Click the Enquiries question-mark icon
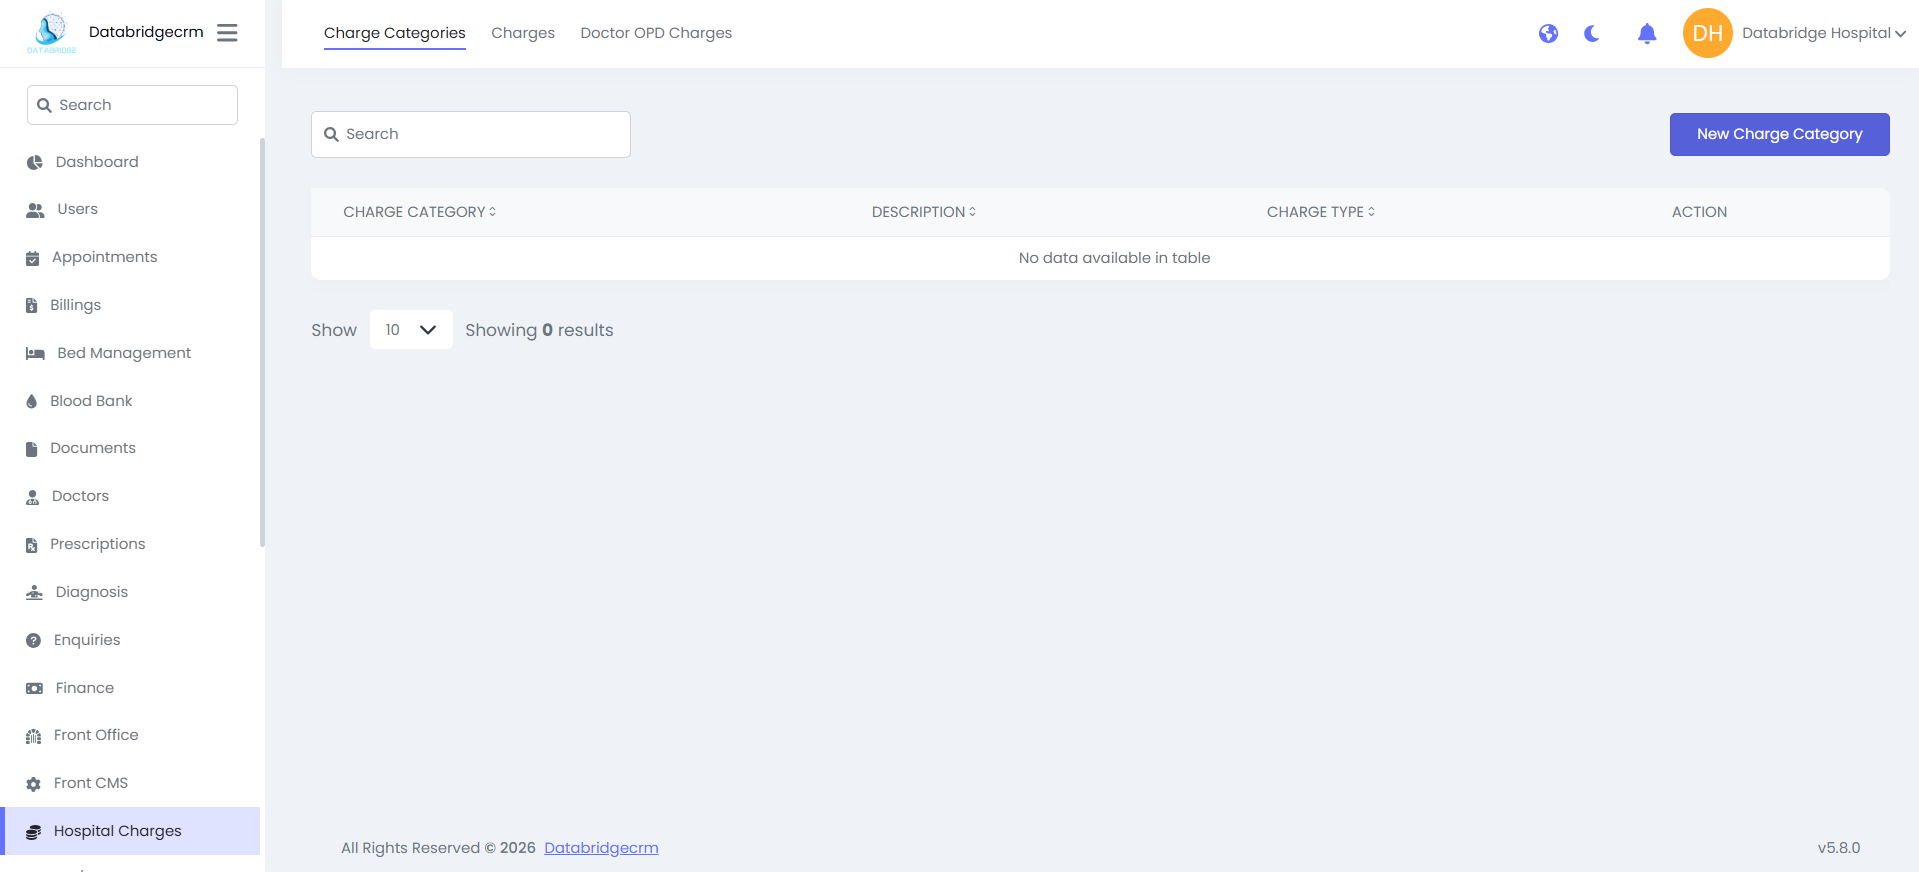The width and height of the screenshot is (1919, 872). pyautogui.click(x=33, y=641)
